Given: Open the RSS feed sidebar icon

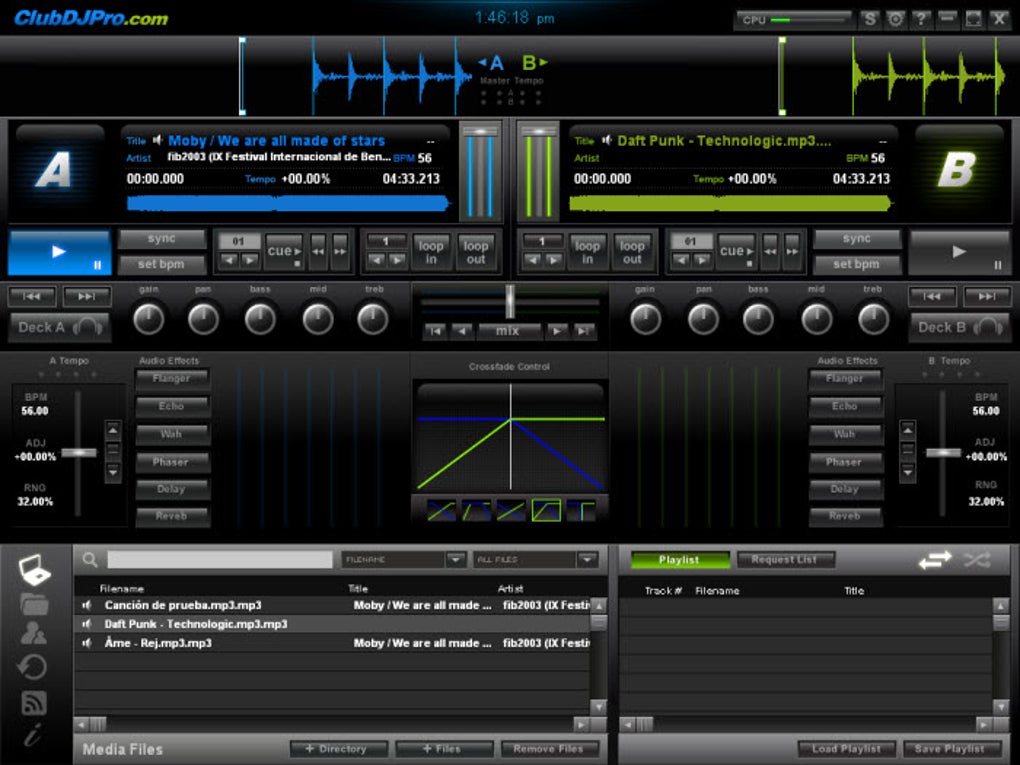Looking at the screenshot, I should 34,703.
